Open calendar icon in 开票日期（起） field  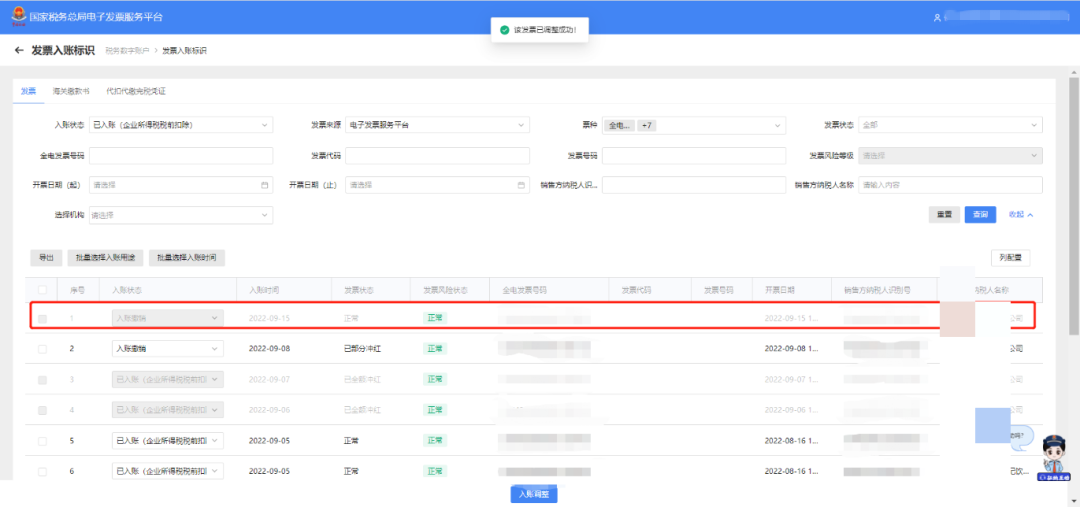[x=265, y=185]
